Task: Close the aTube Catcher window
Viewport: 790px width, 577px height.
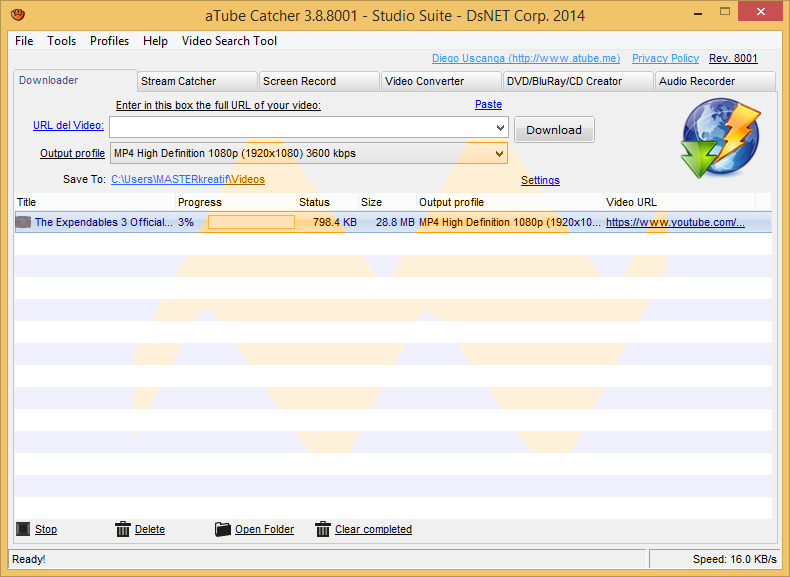Action: (760, 12)
